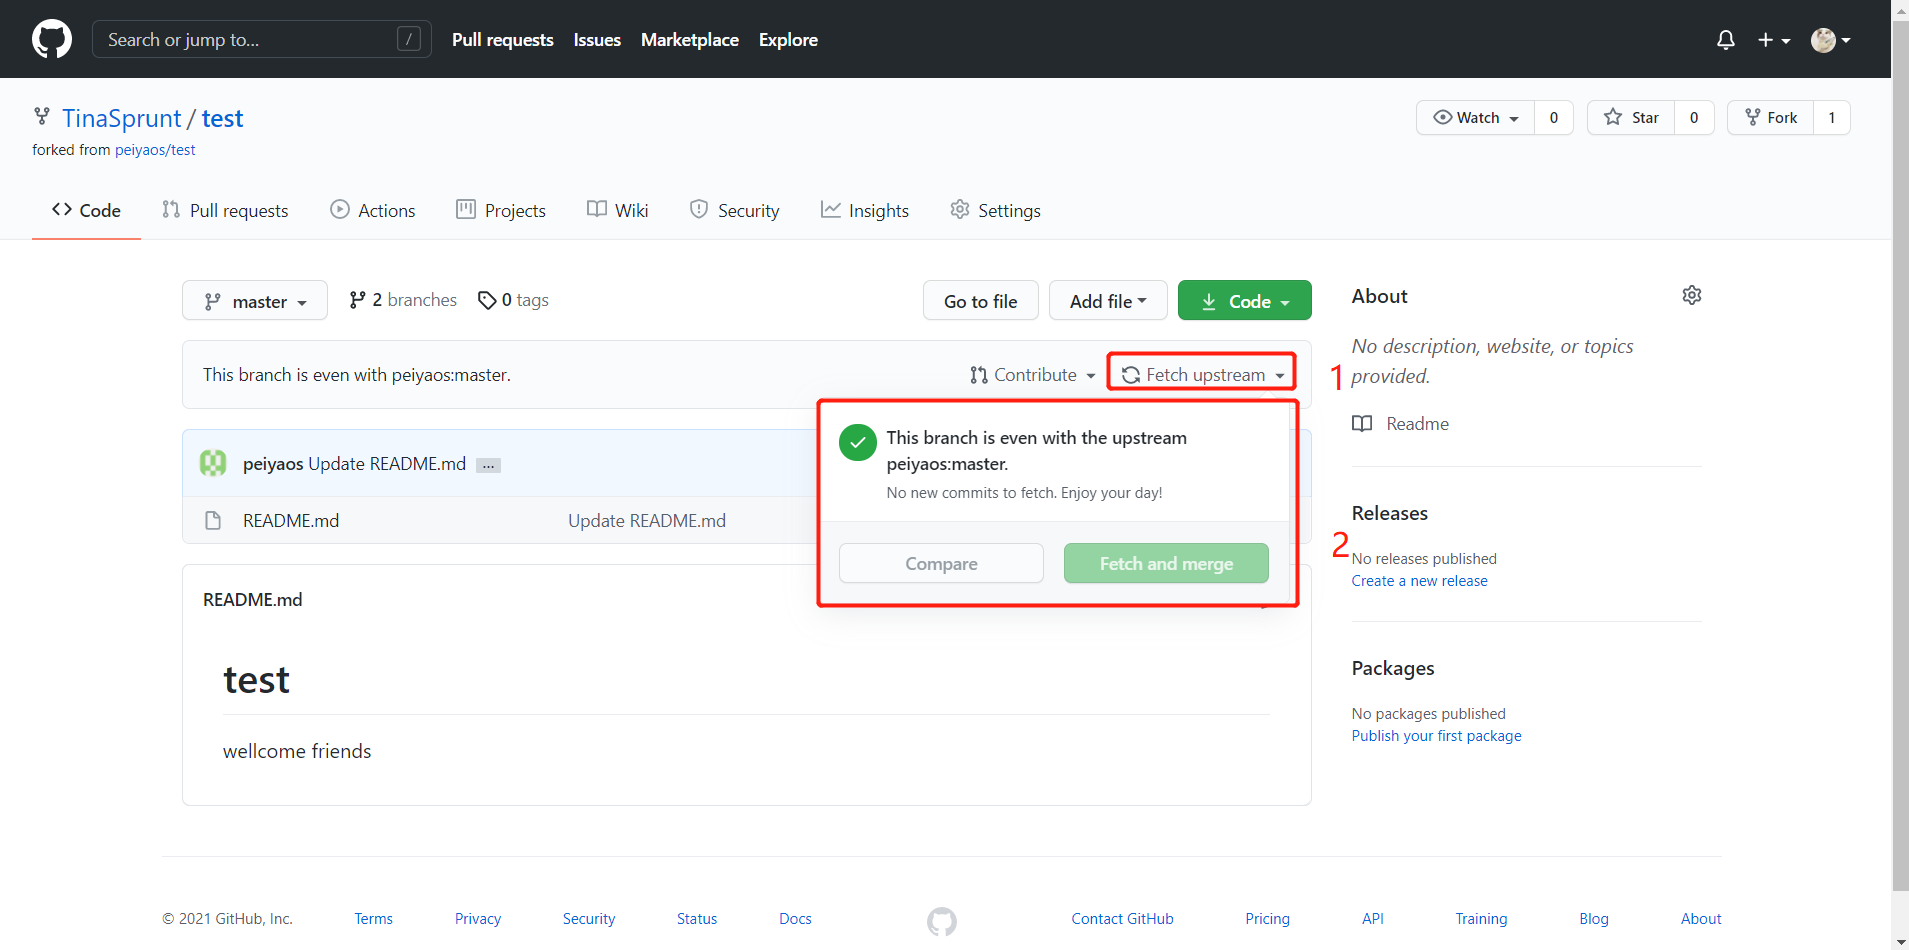Open the Projects tab
This screenshot has width=1909, height=950.
point(501,210)
